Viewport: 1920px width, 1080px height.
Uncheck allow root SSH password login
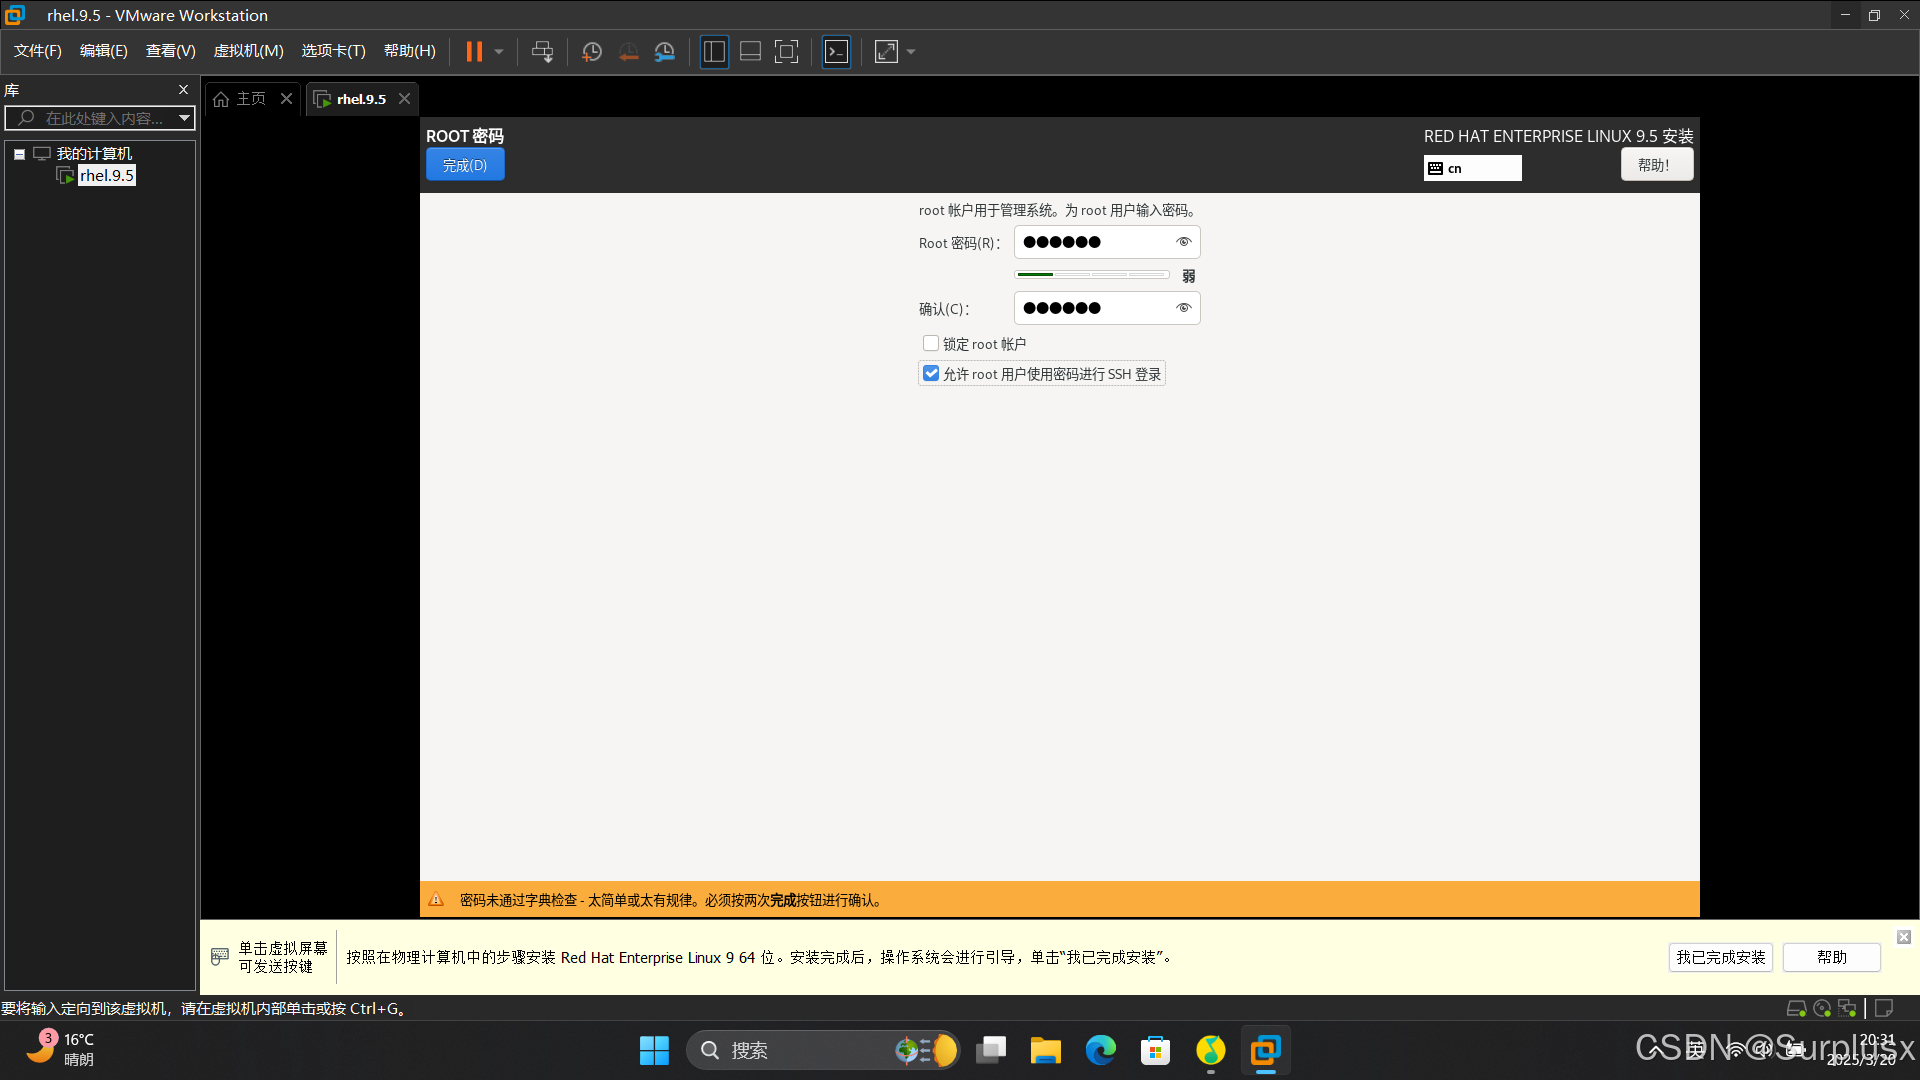pos(931,373)
